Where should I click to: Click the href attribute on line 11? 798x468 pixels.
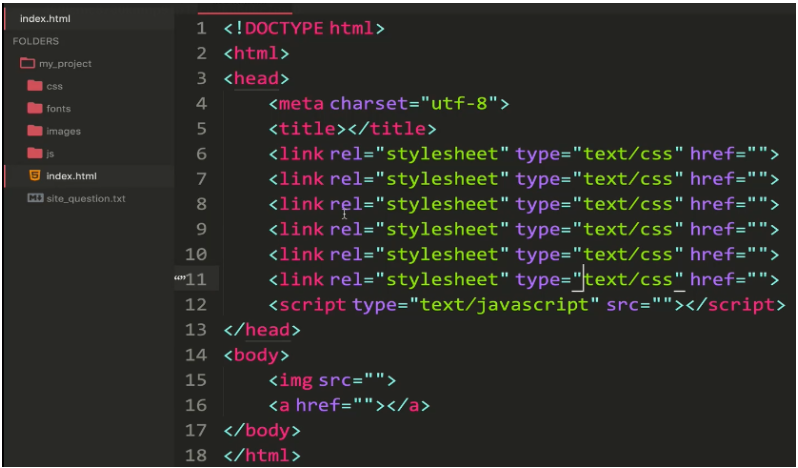click(x=712, y=279)
